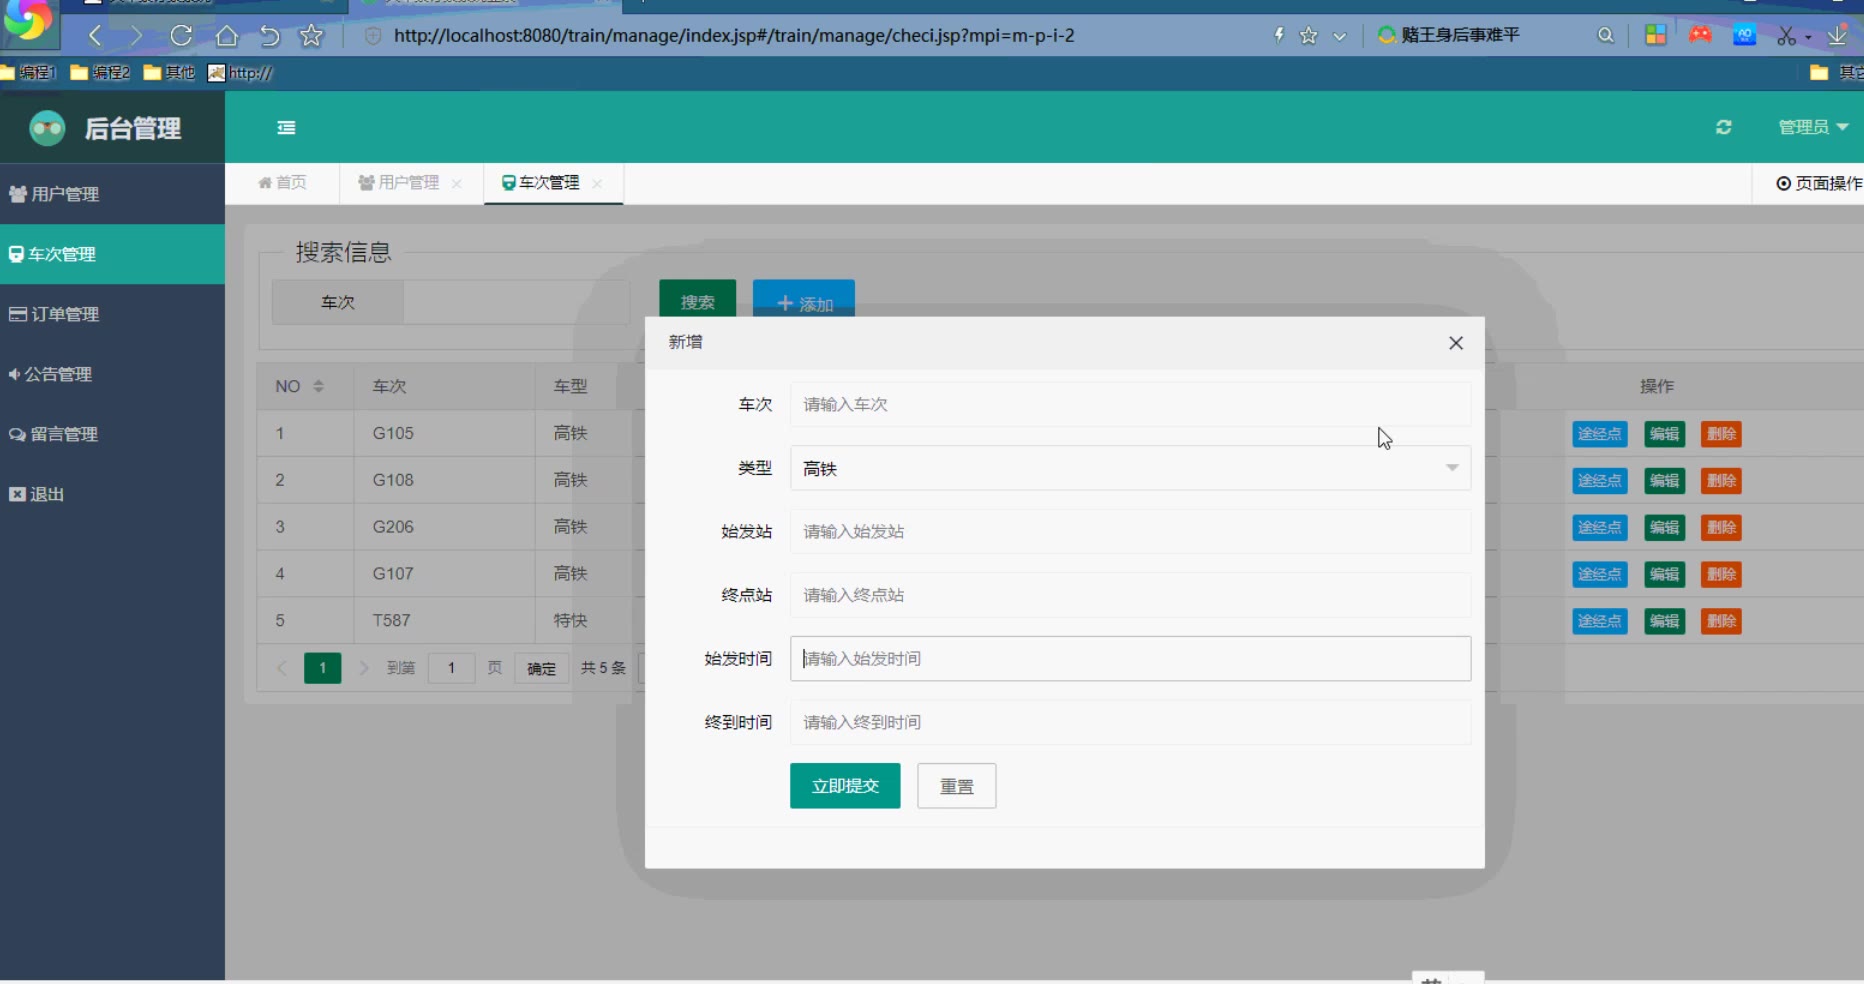Select page 1 in the pagination
Image resolution: width=1864 pixels, height=984 pixels.
[323, 668]
